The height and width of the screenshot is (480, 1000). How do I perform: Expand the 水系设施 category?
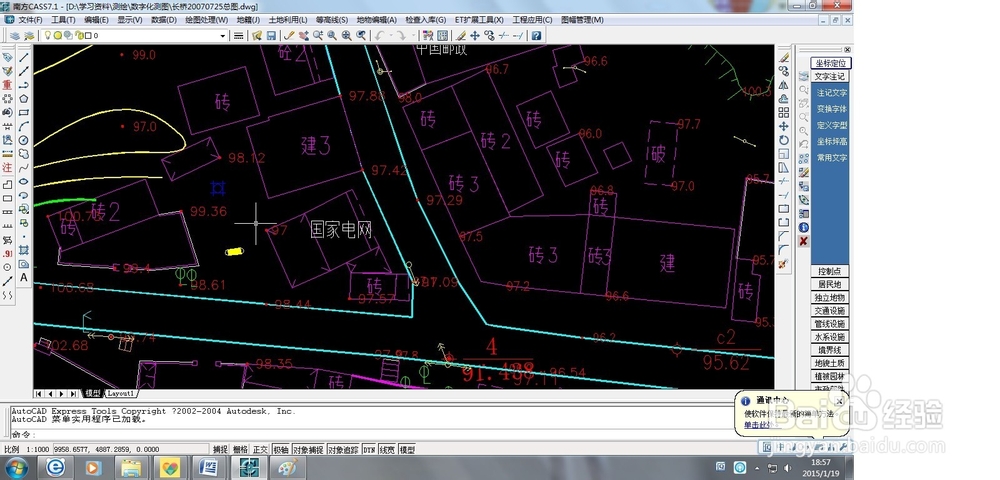[x=830, y=337]
